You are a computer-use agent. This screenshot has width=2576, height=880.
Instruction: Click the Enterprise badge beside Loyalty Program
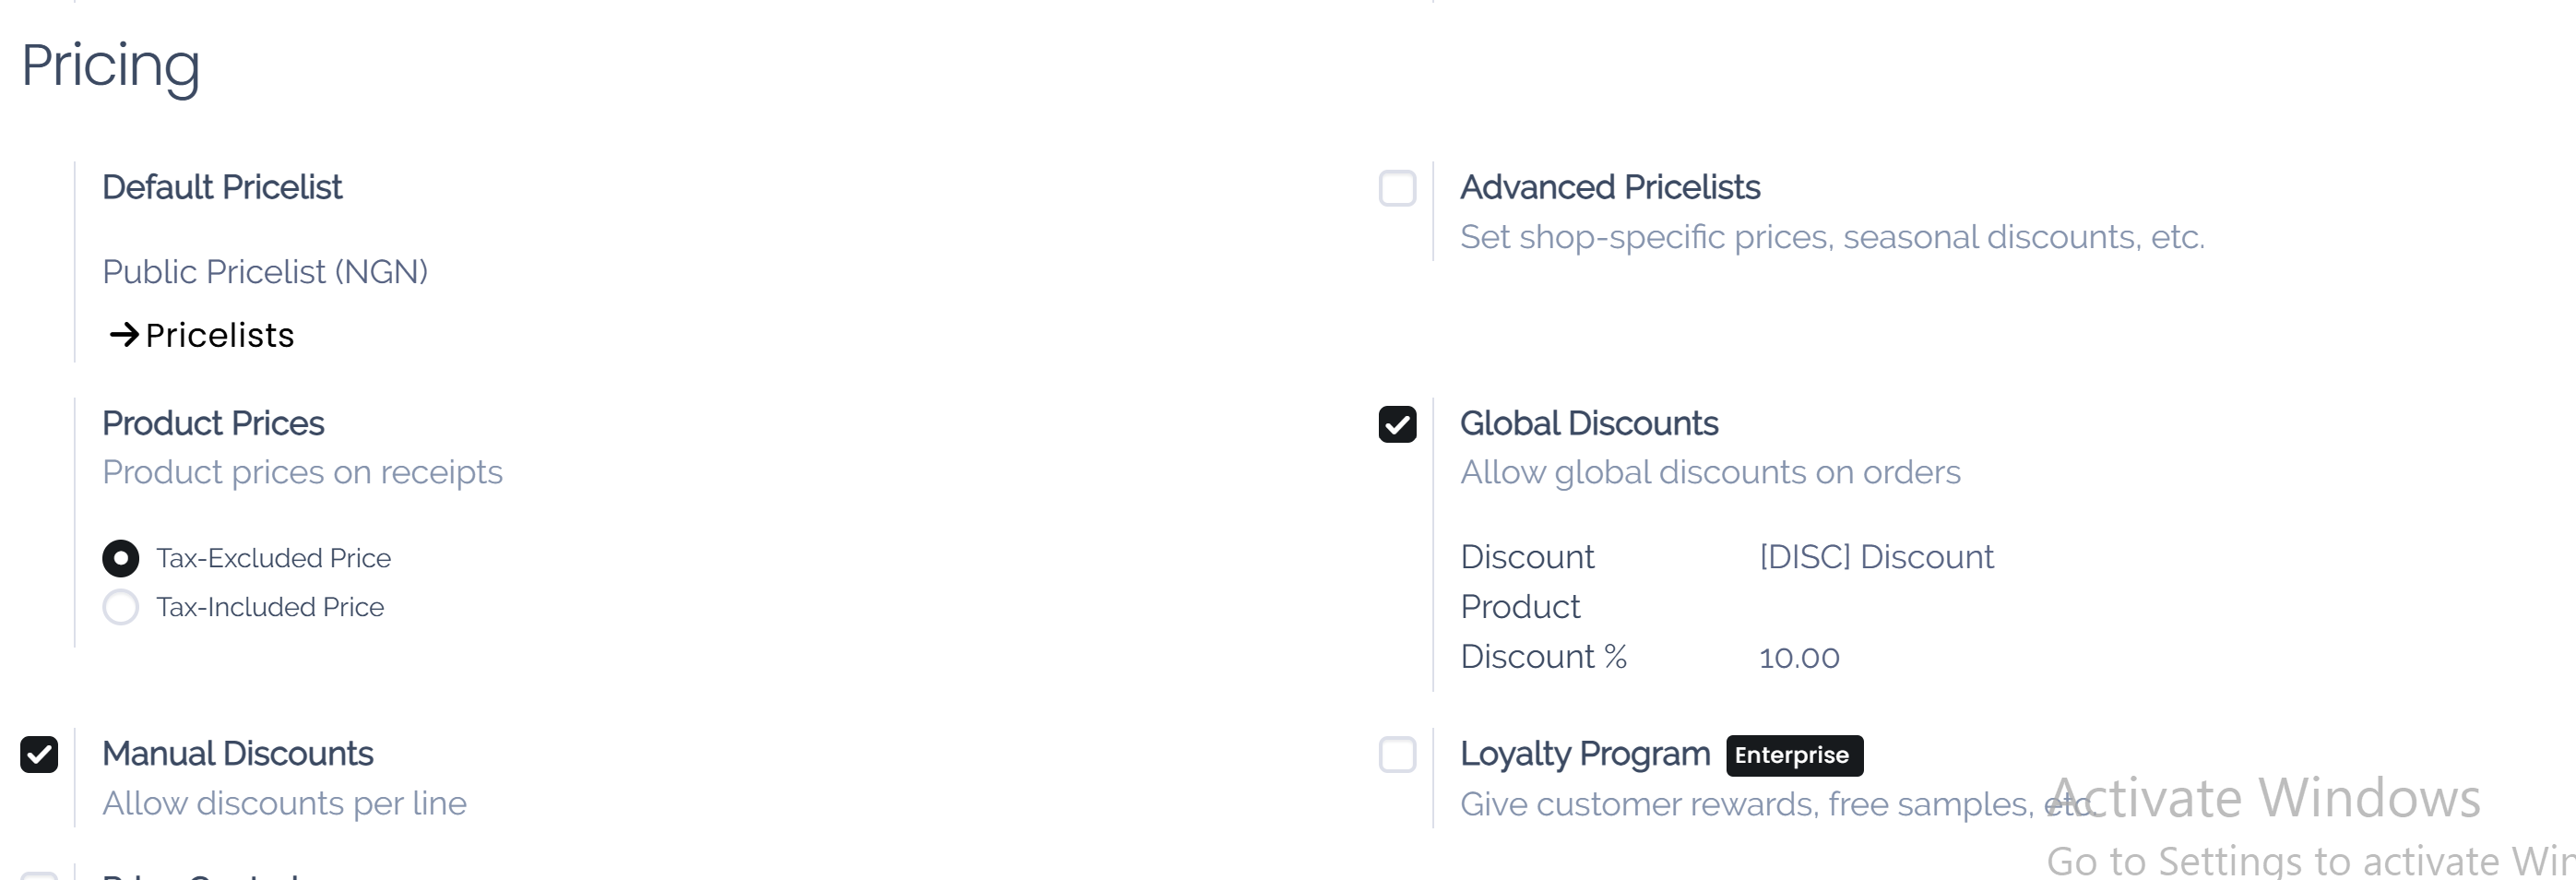click(1794, 756)
